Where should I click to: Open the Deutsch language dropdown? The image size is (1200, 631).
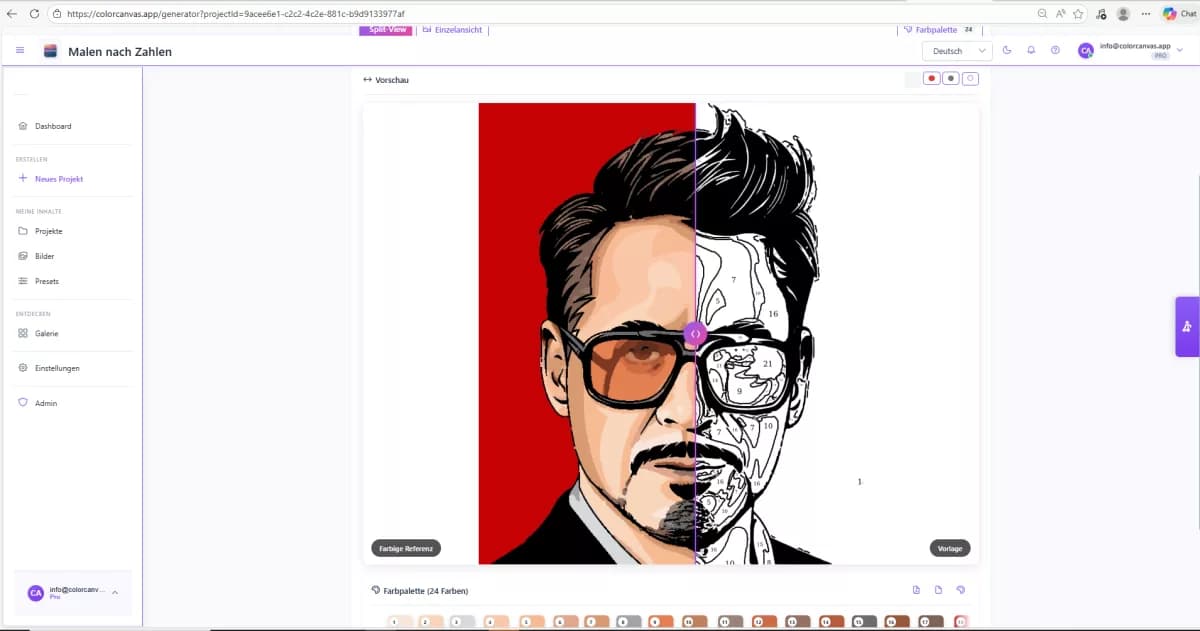[957, 51]
